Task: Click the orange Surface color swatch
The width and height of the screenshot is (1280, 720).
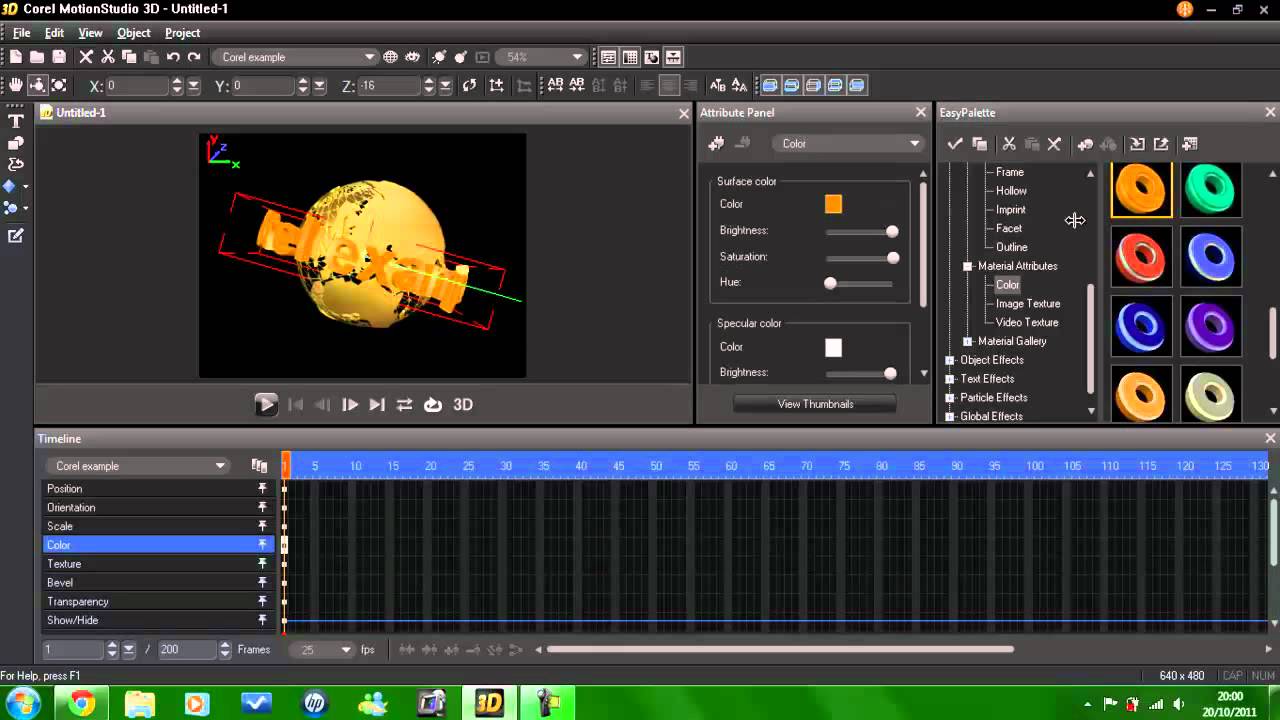Action: click(x=833, y=204)
